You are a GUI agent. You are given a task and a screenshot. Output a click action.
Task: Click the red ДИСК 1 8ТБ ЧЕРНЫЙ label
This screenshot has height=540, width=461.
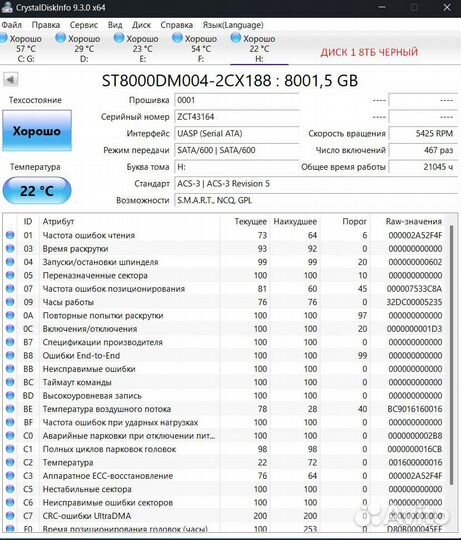click(x=369, y=52)
